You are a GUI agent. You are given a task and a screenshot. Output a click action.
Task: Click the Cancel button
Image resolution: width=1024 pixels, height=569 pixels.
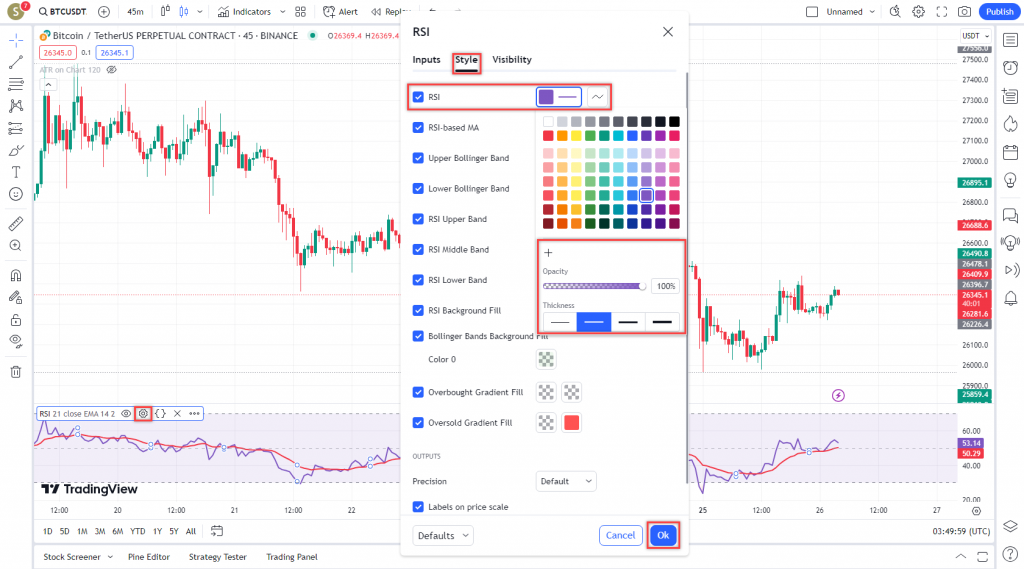pyautogui.click(x=620, y=536)
